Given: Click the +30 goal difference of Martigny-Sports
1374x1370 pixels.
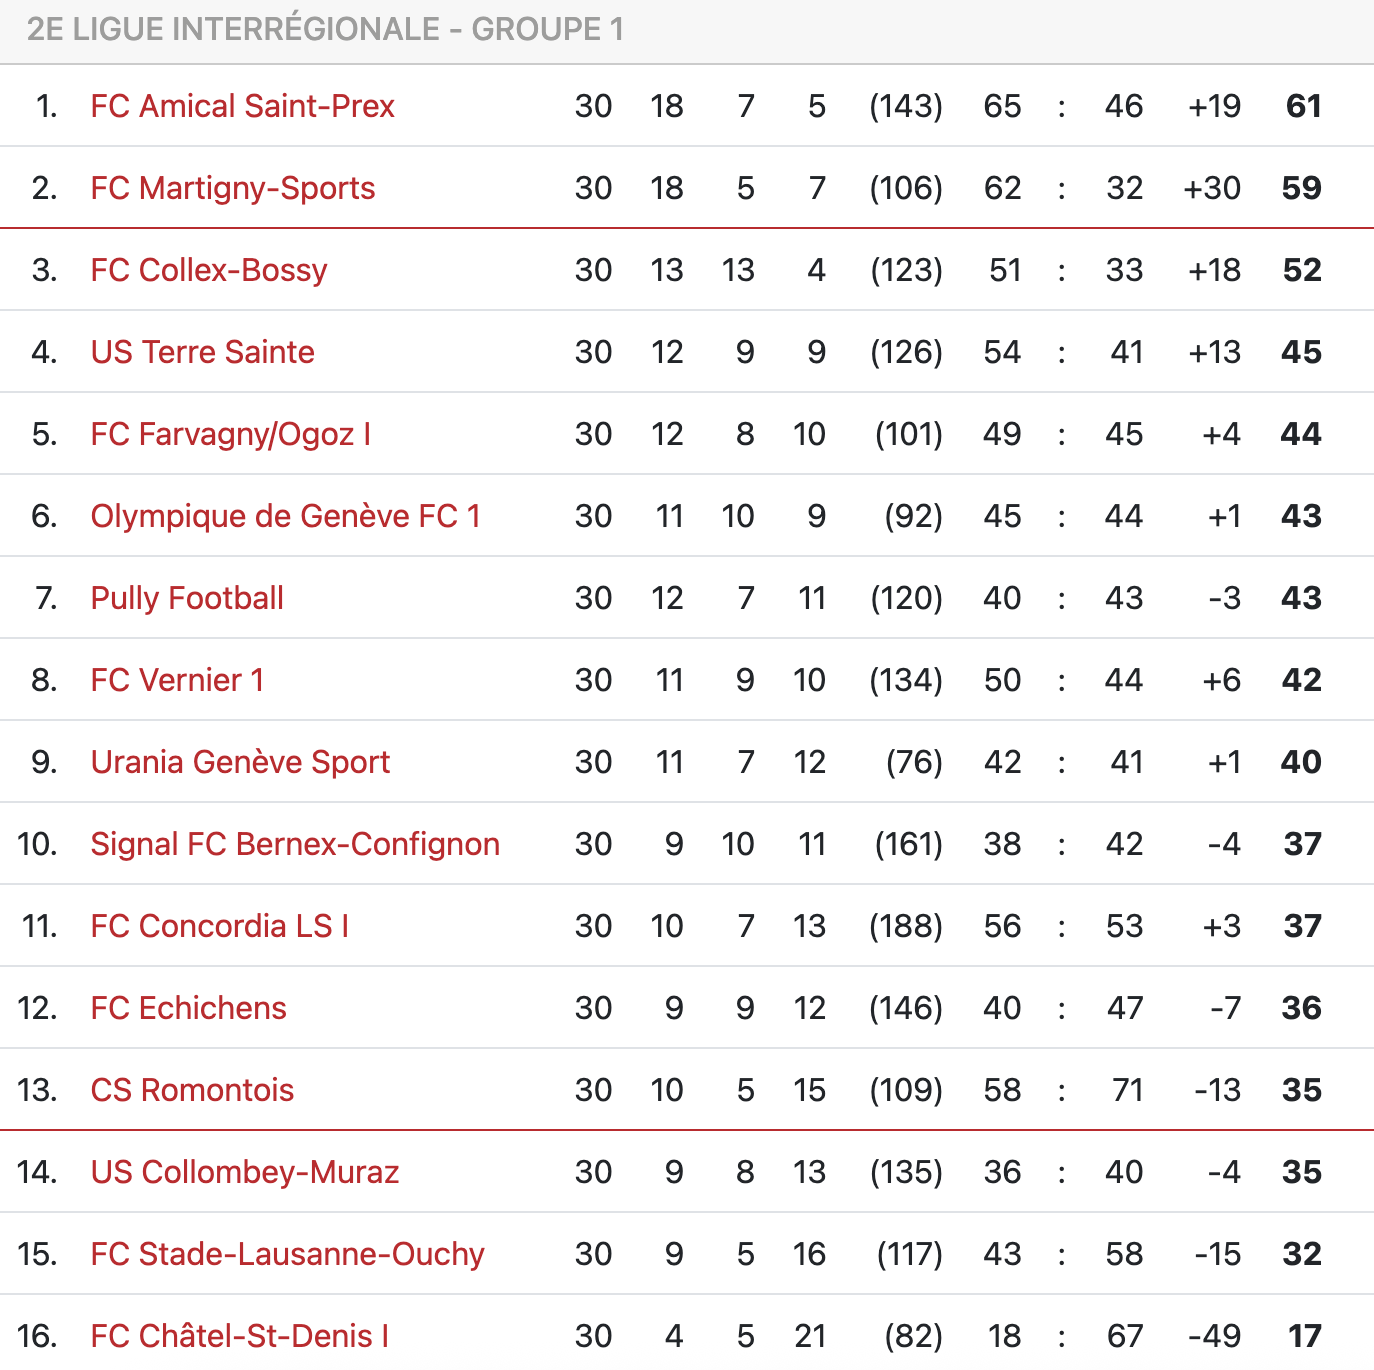Looking at the screenshot, I should point(1212,188).
